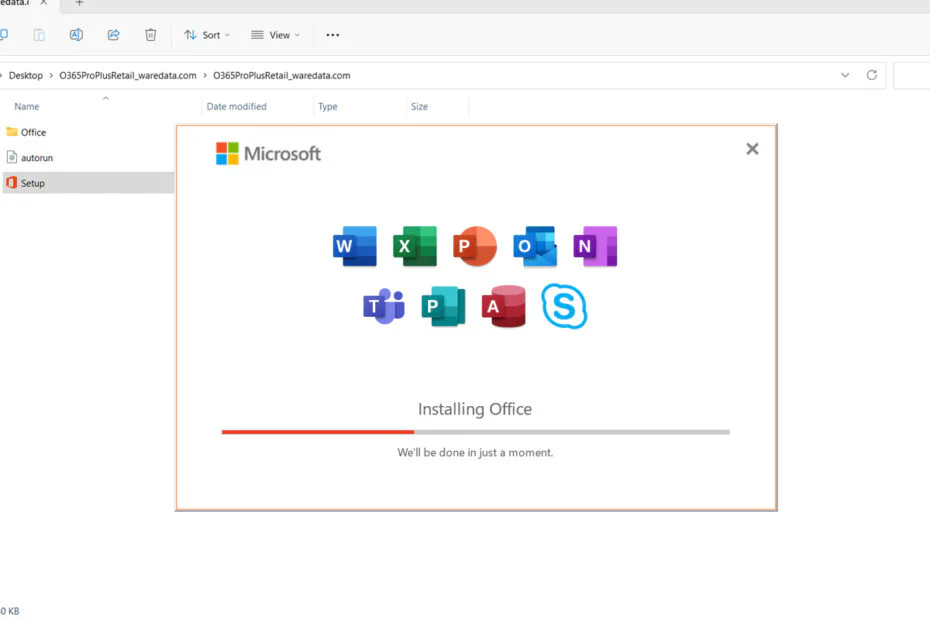Open a new Explorer tab with plus
The height and width of the screenshot is (620, 930).
pos(79,3)
